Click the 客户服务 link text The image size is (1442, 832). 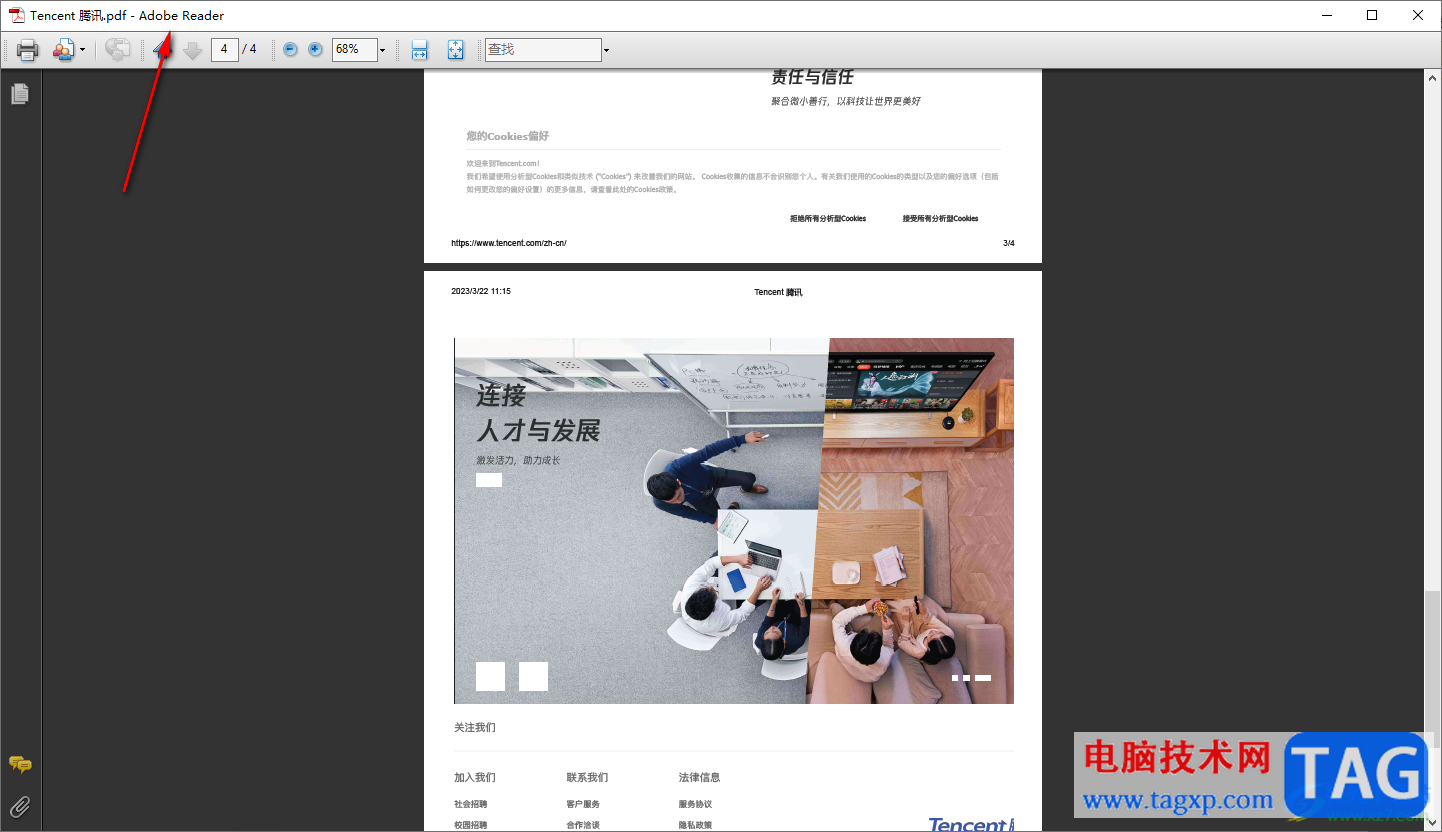tap(583, 804)
